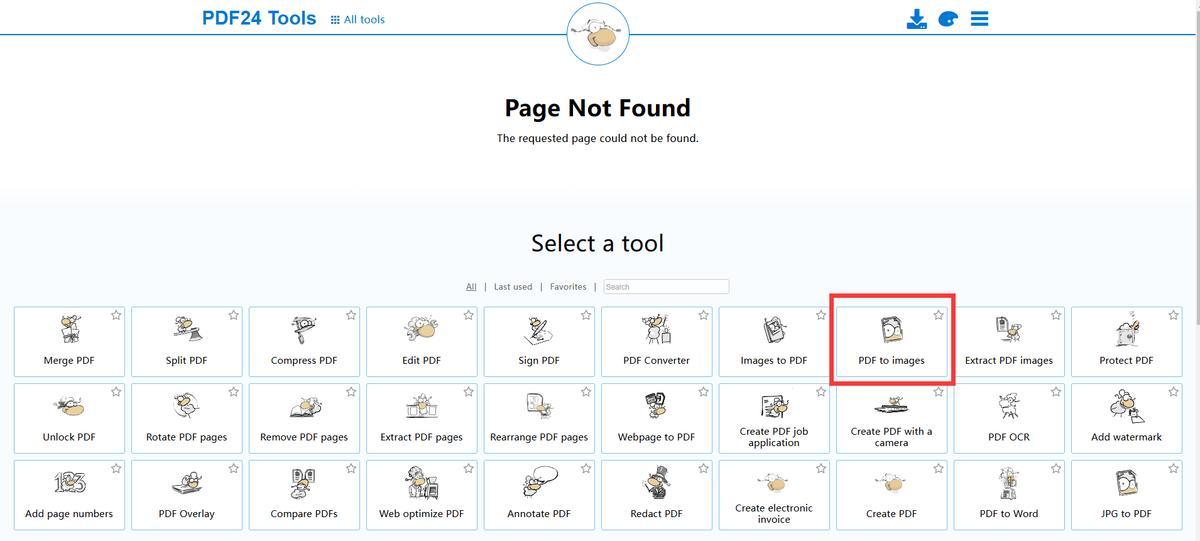Open the Redact PDF tool
Viewport: 1200px width, 541px height.
pos(656,495)
